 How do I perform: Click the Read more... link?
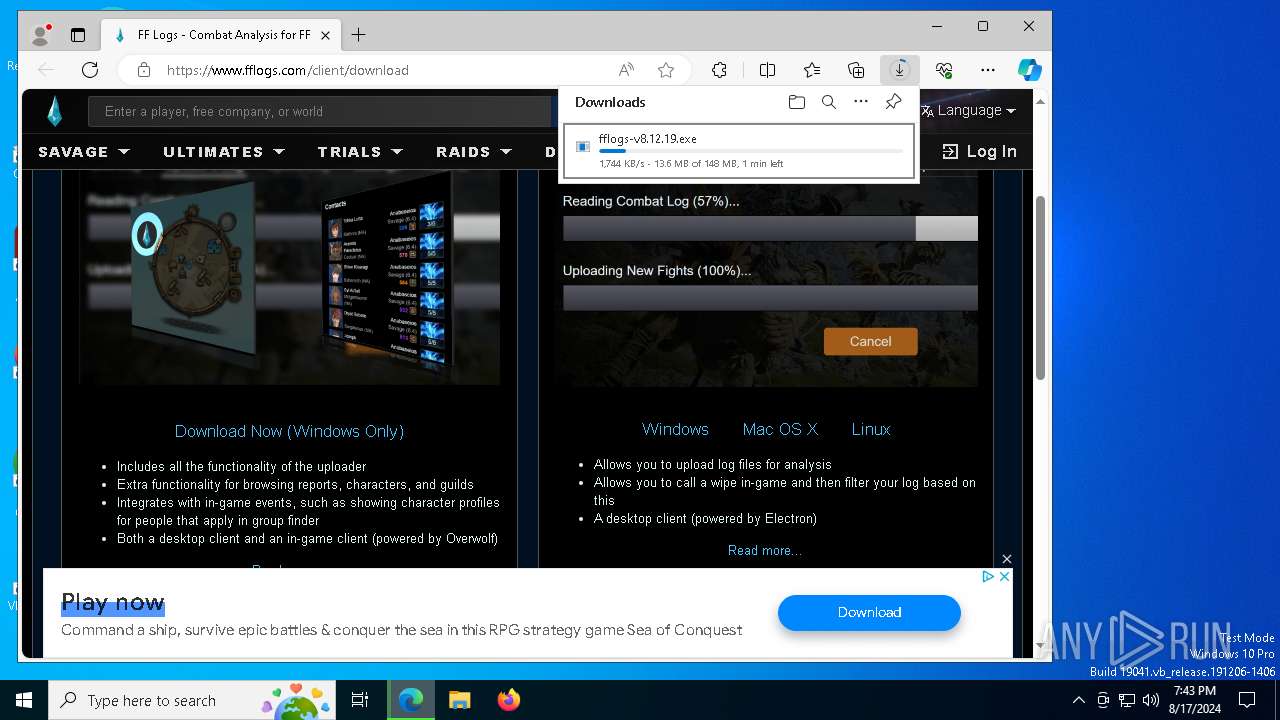tap(765, 550)
